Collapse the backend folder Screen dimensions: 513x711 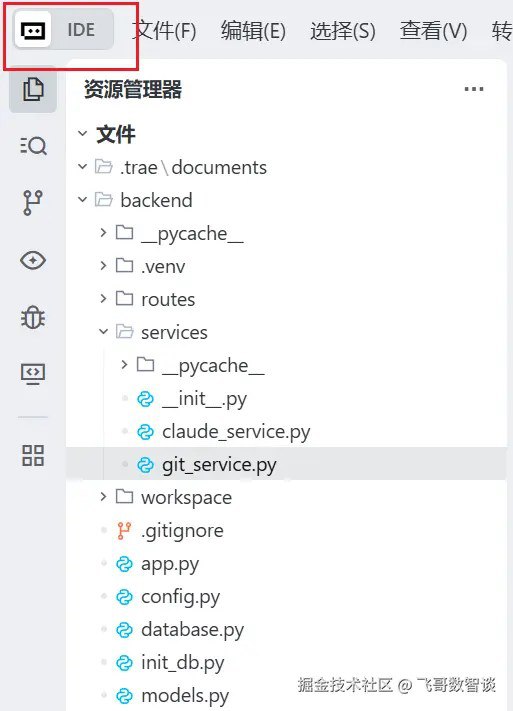[82, 200]
